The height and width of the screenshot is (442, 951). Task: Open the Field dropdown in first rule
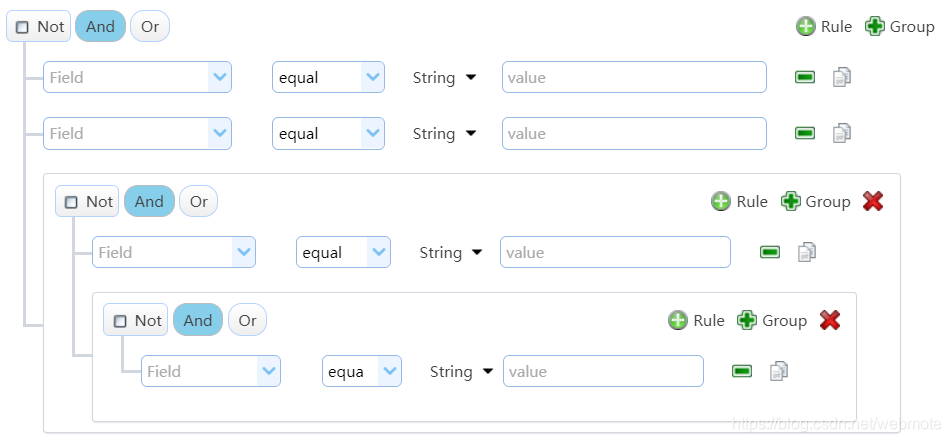219,77
